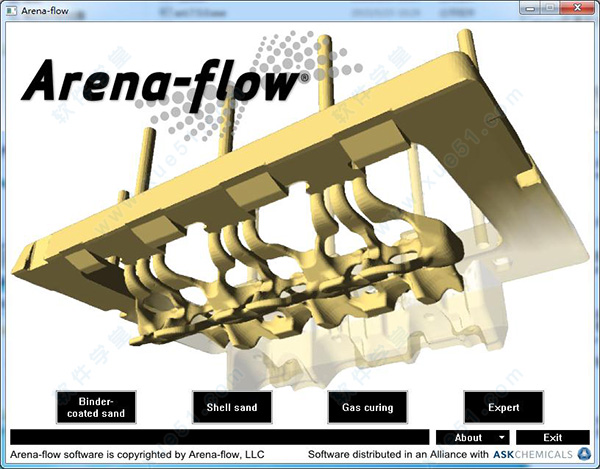Close the Arena-flow window
Screen dimensions: 600x469
(x=577, y=8)
